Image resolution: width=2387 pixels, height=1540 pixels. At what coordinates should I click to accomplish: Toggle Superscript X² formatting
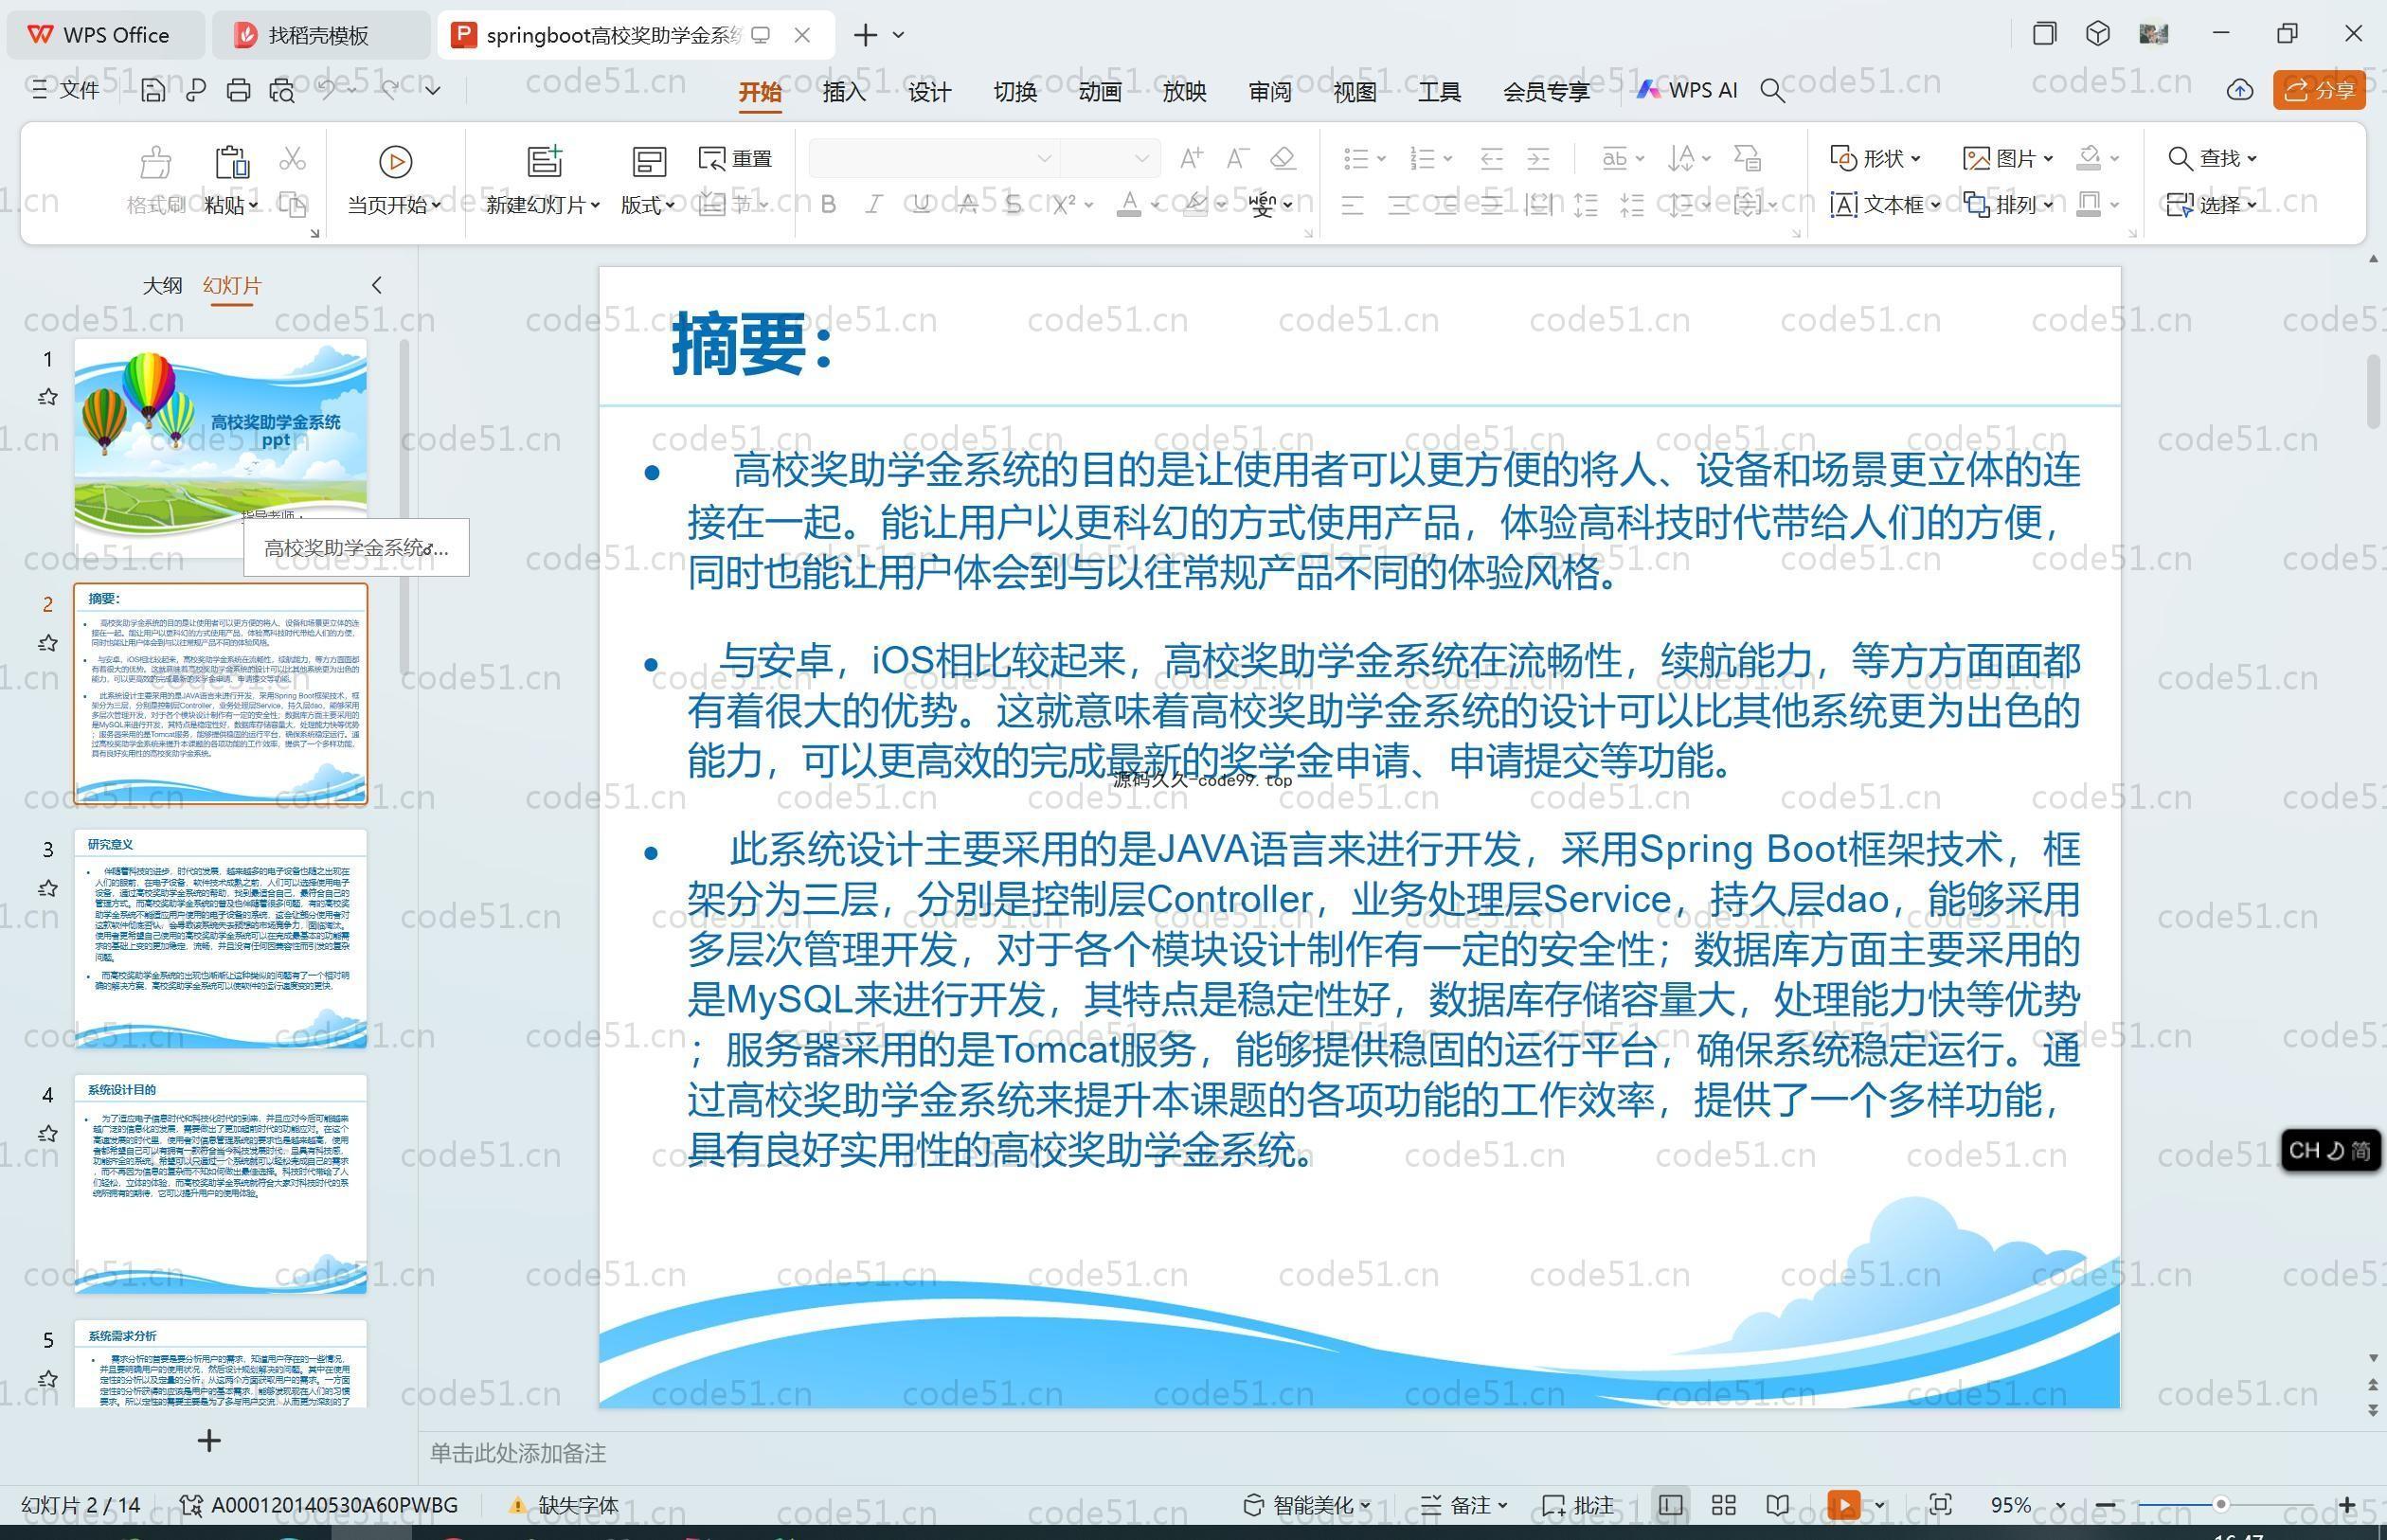pyautogui.click(x=1063, y=205)
